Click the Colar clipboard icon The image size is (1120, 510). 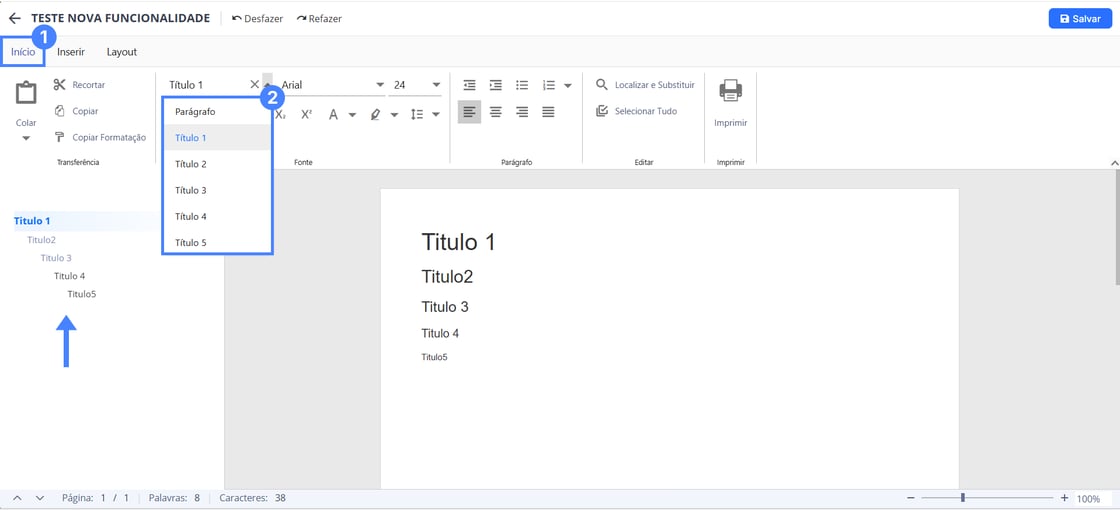26,93
